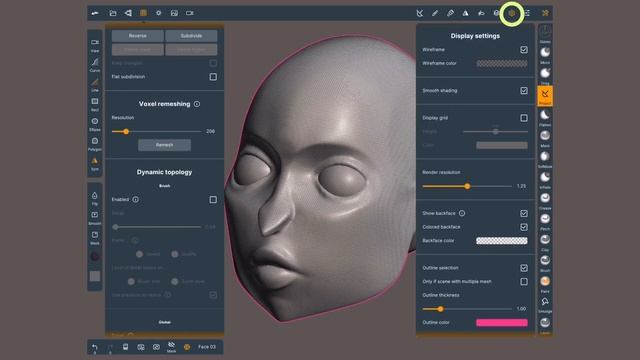Select the Clay brush
The width and height of the screenshot is (640, 360).
point(545,241)
